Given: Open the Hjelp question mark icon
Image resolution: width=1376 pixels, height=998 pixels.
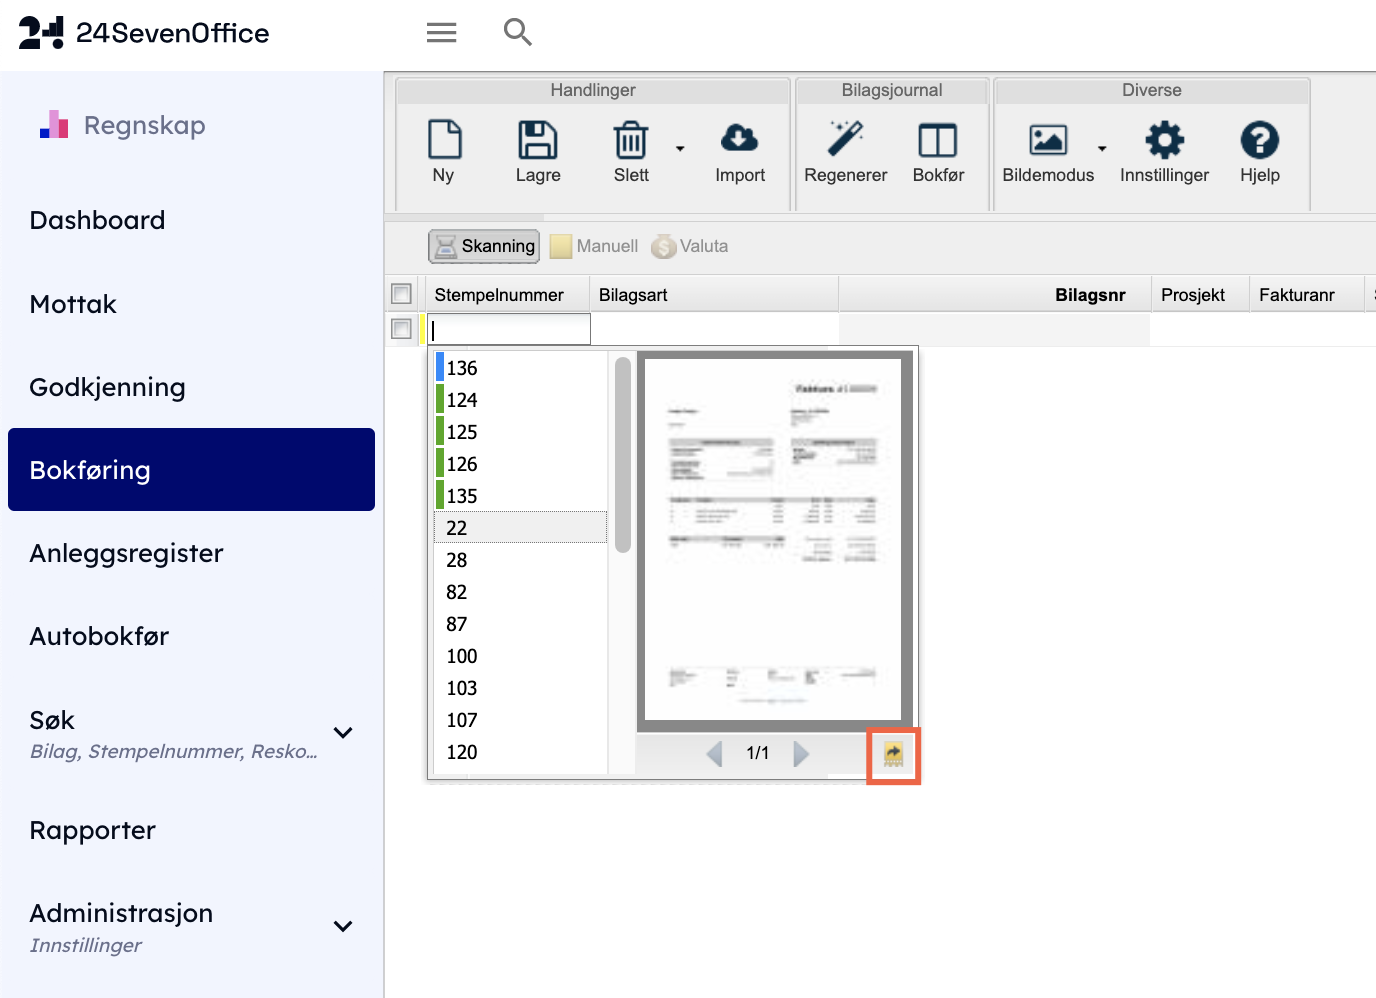Looking at the screenshot, I should tap(1259, 141).
